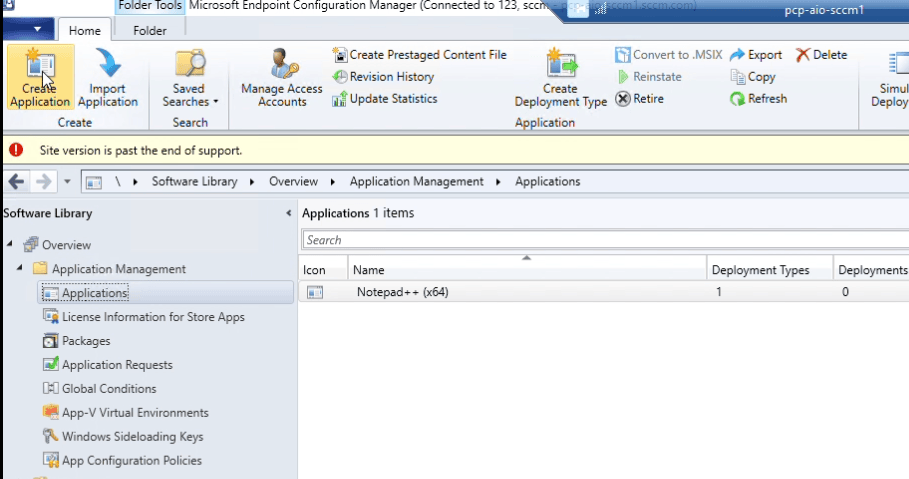The width and height of the screenshot is (909, 479).
Task: Click the Retire ribbon button
Action: tap(639, 99)
